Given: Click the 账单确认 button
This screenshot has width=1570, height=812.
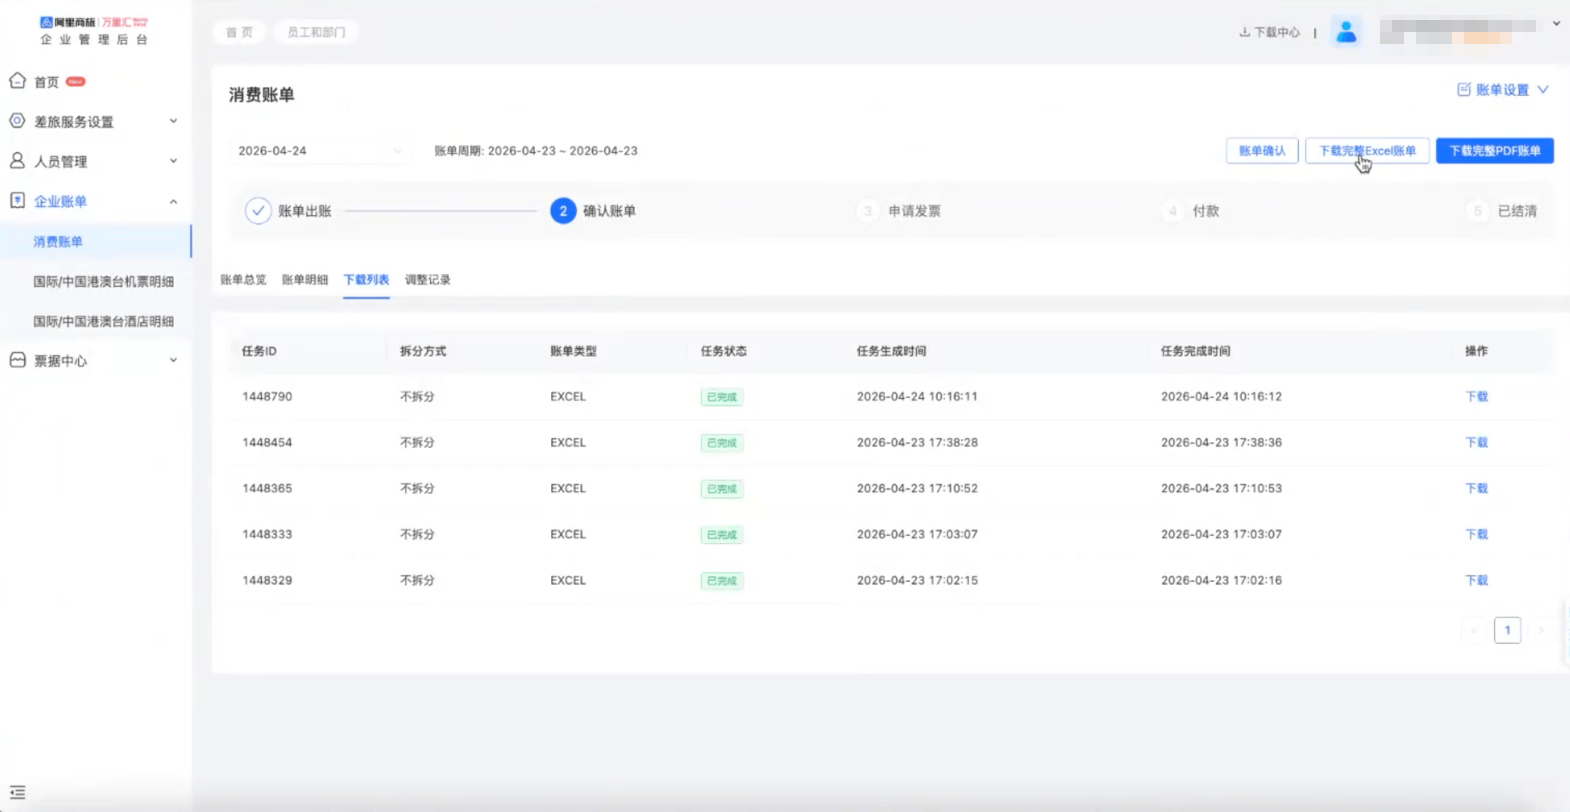Looking at the screenshot, I should point(1261,151).
